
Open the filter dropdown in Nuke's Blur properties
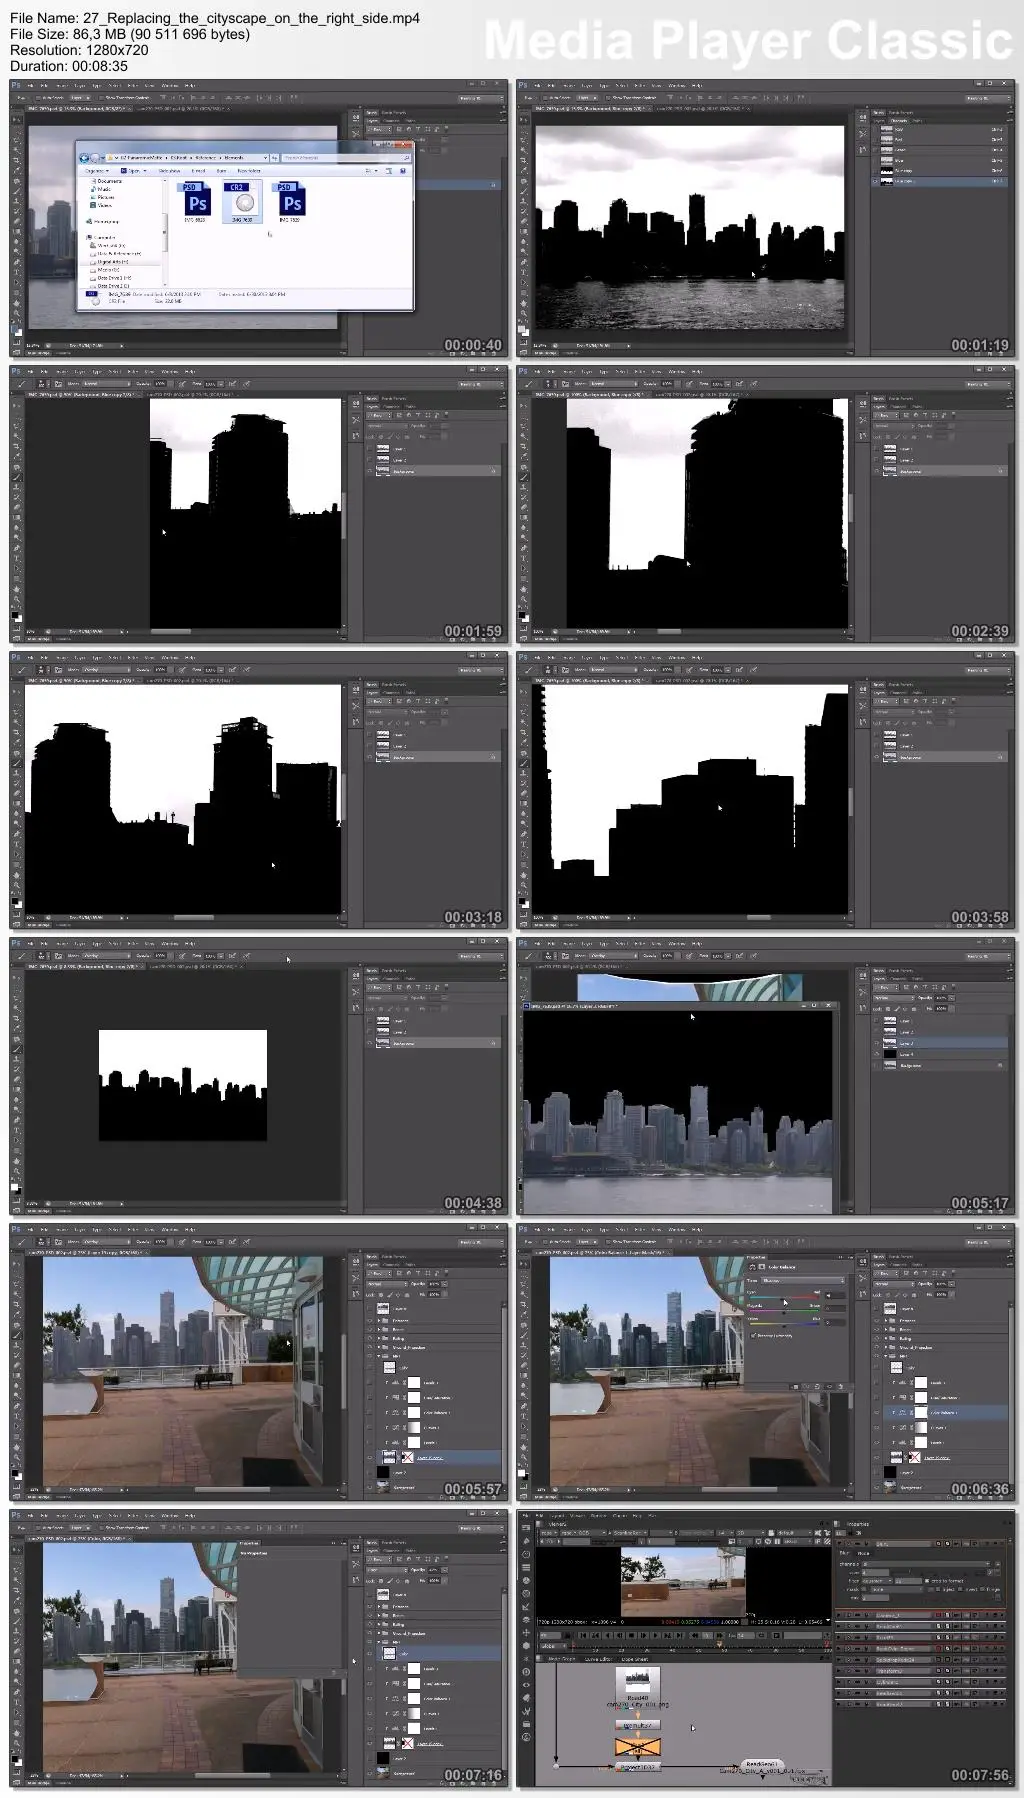(x=877, y=1581)
